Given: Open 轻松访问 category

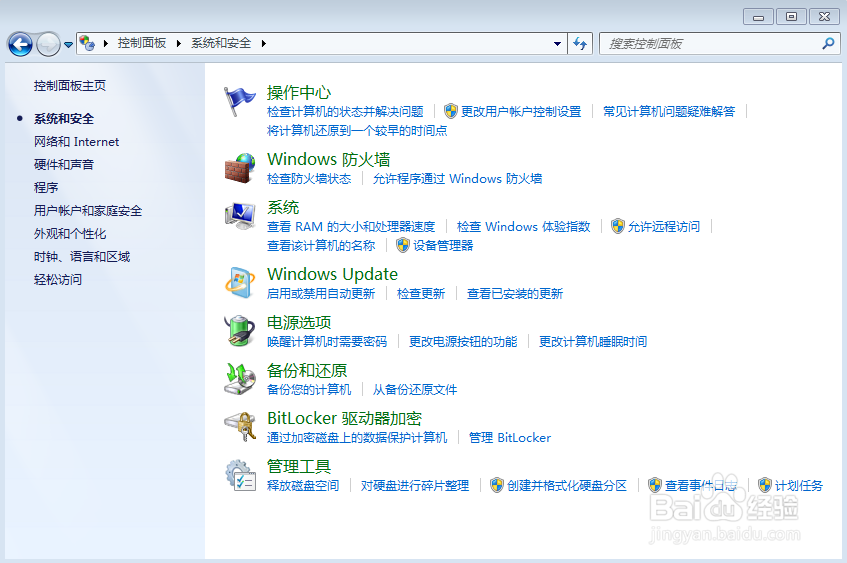Looking at the screenshot, I should coord(58,279).
